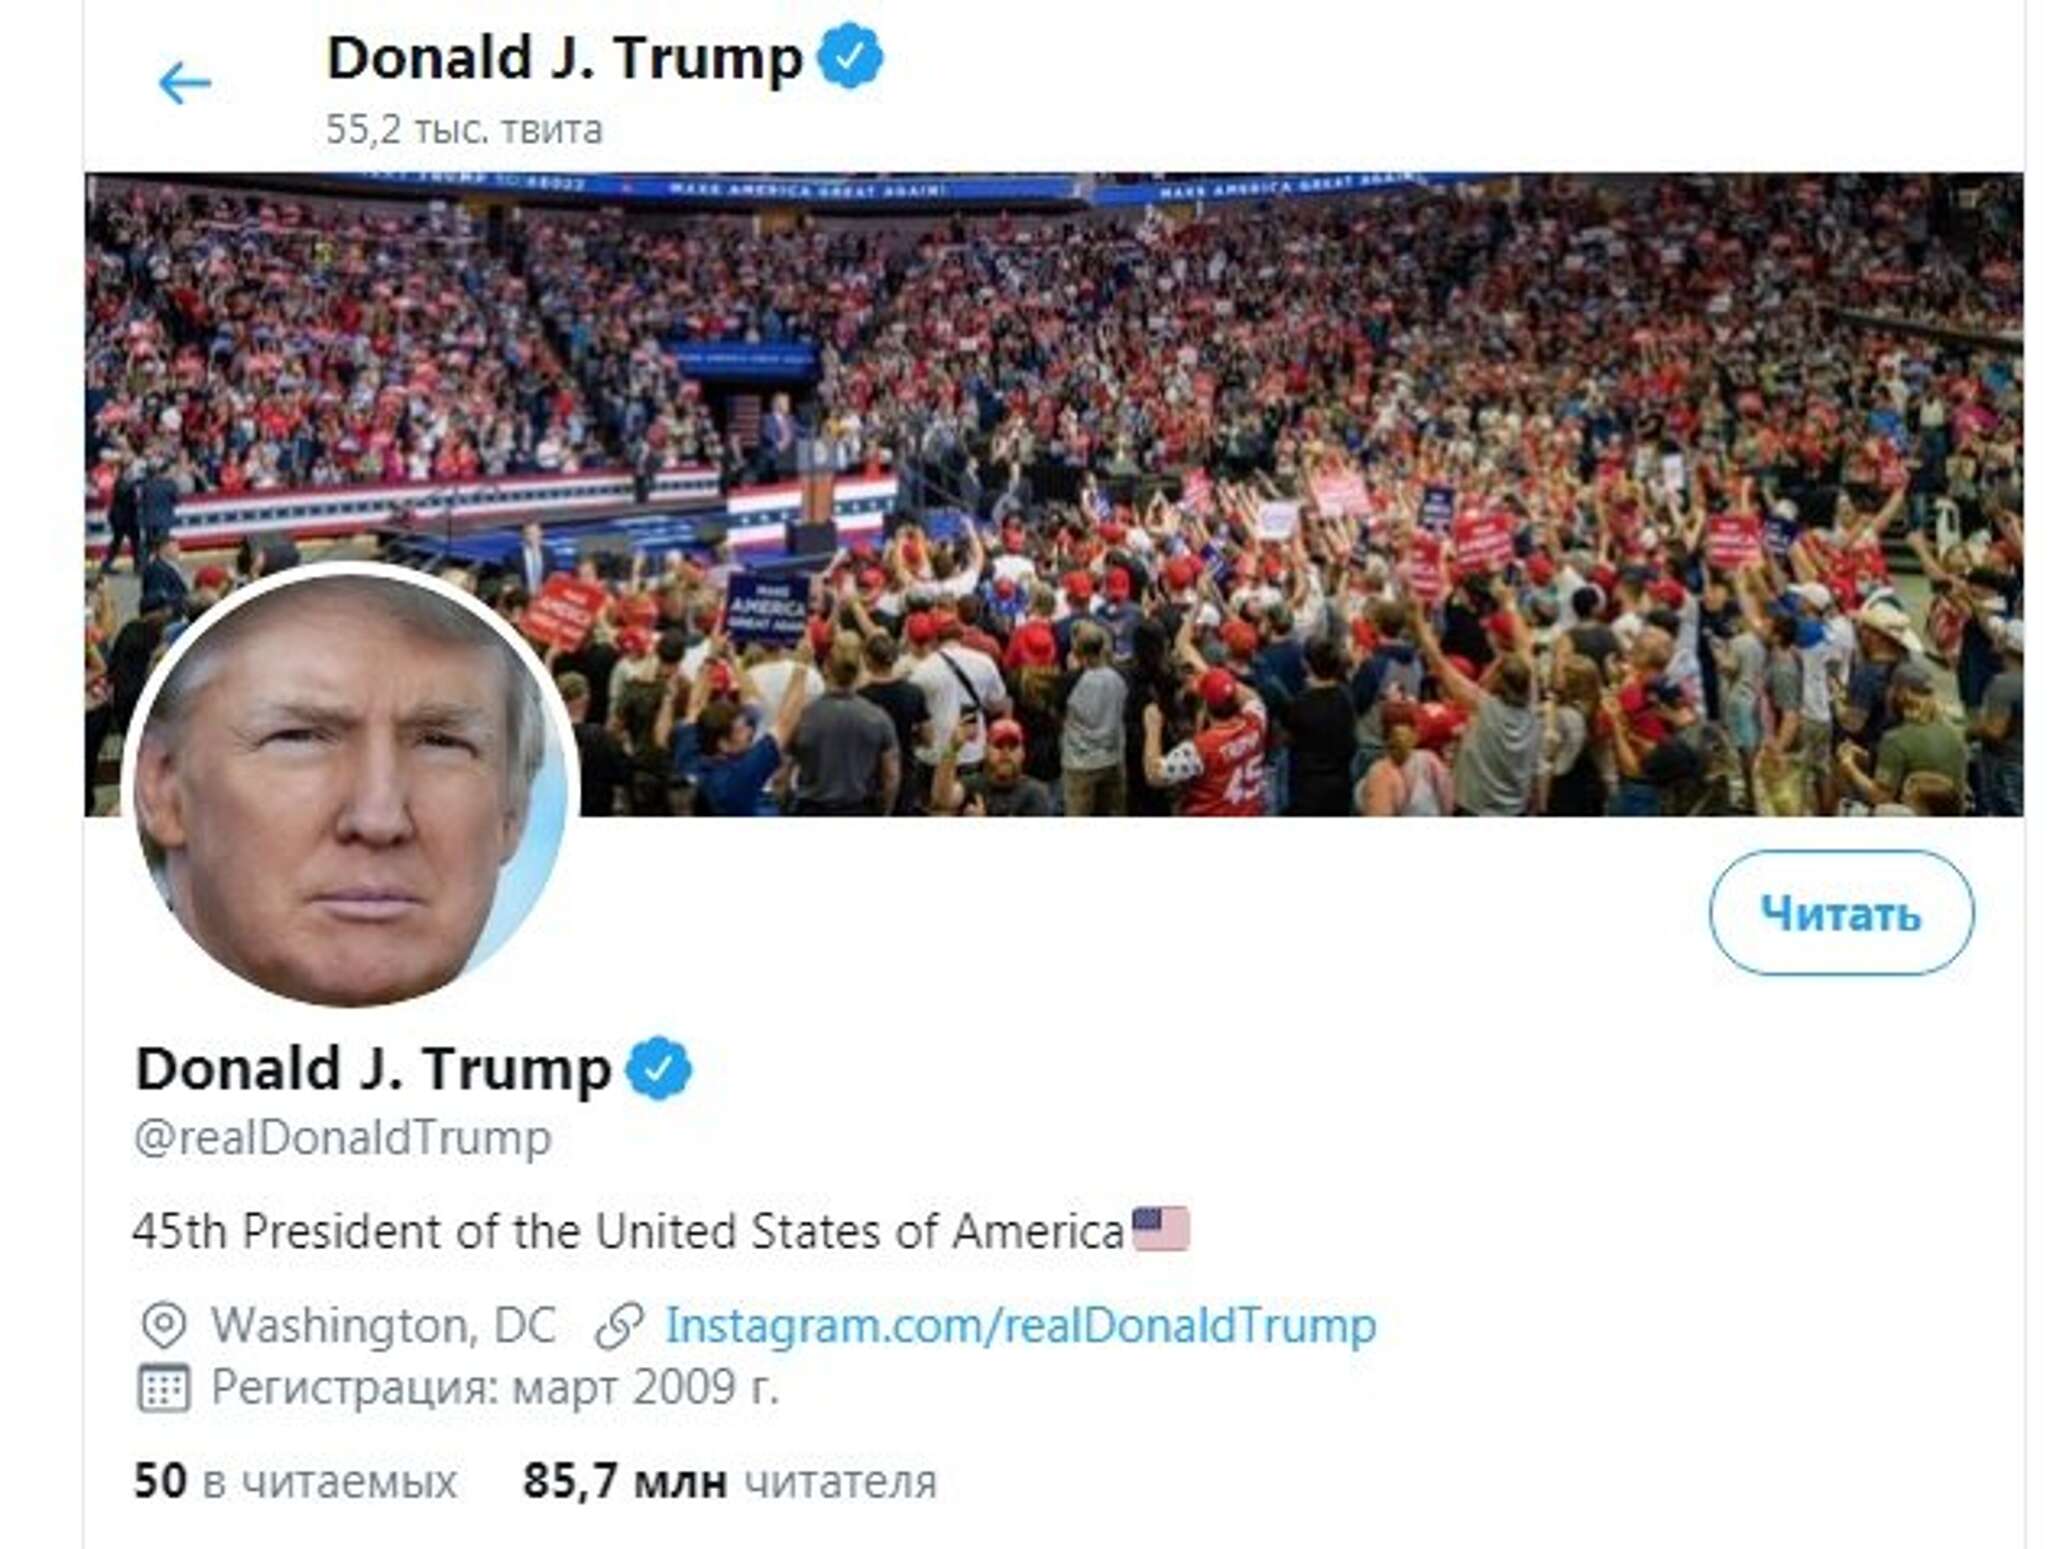2072x1549 pixels.
Task: Click the bio text 45th President
Action: click(630, 1231)
